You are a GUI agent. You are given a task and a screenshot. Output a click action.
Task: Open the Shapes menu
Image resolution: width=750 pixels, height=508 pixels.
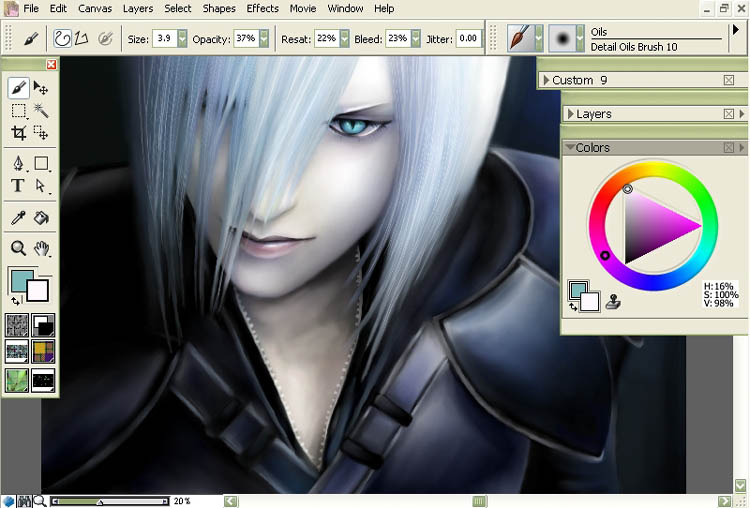(219, 9)
